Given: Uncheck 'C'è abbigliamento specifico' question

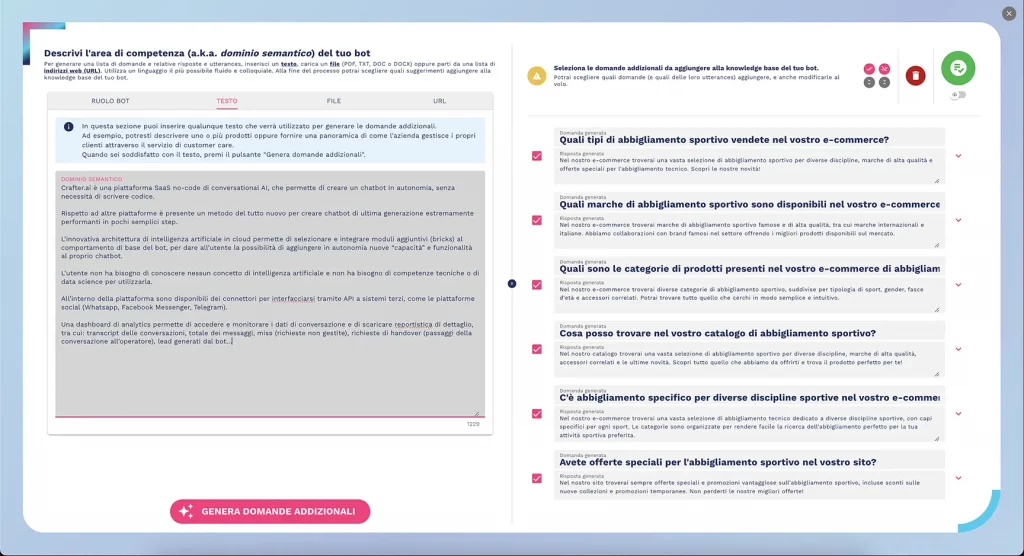Looking at the screenshot, I should click(537, 414).
